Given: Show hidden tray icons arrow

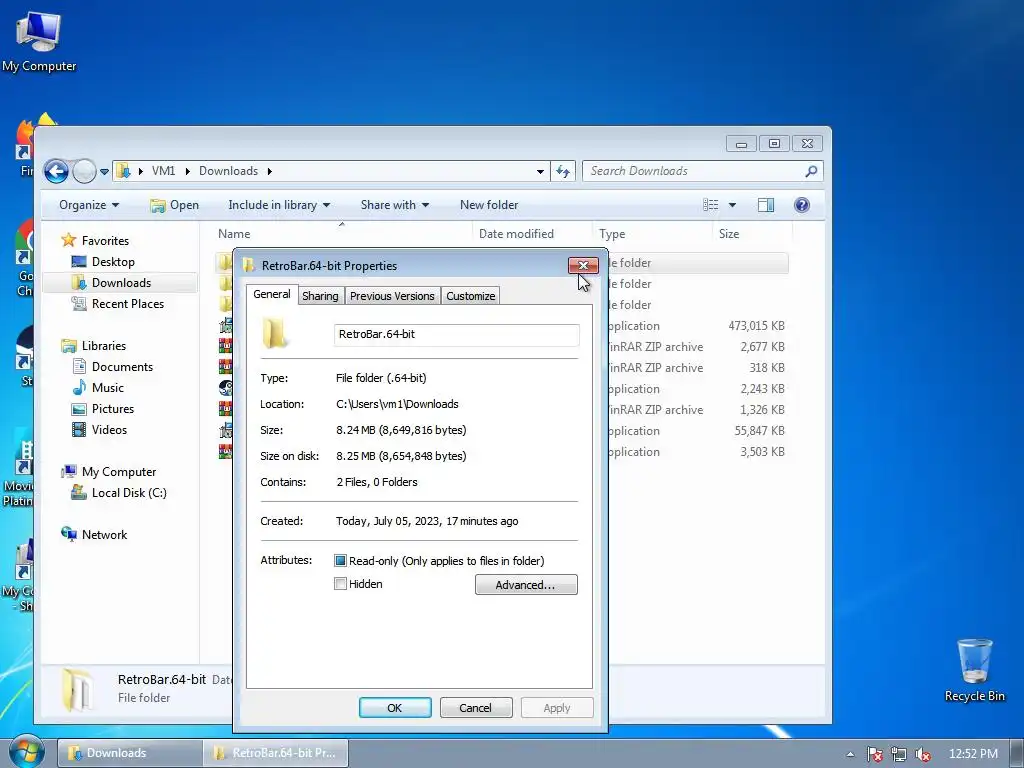Looking at the screenshot, I should (x=850, y=754).
